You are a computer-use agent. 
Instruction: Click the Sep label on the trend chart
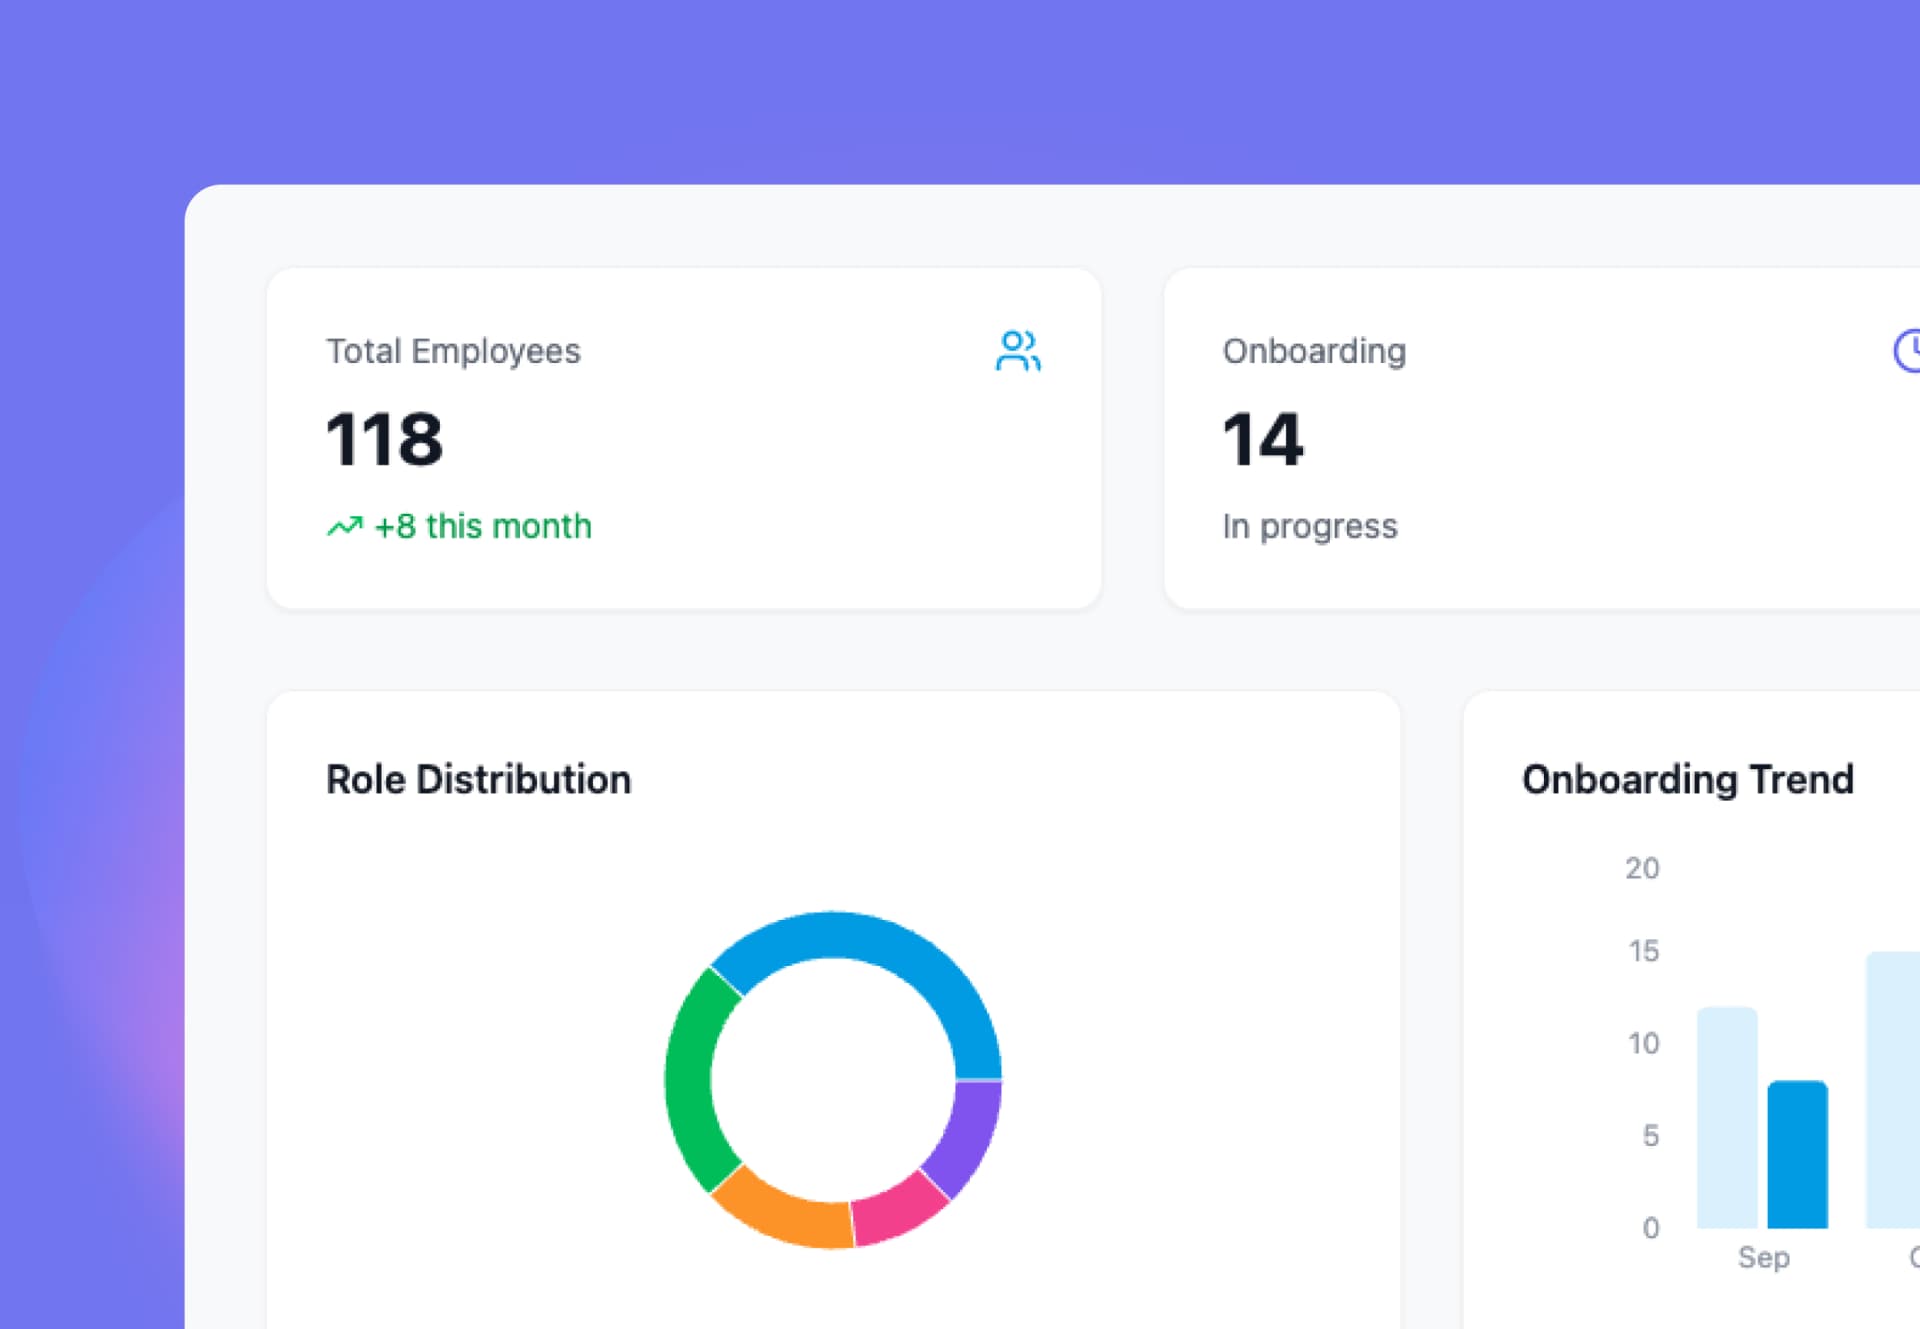point(1763,1258)
